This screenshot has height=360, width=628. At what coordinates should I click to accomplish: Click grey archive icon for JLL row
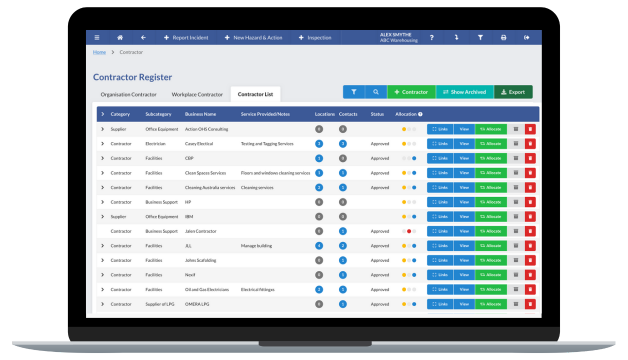click(x=516, y=245)
